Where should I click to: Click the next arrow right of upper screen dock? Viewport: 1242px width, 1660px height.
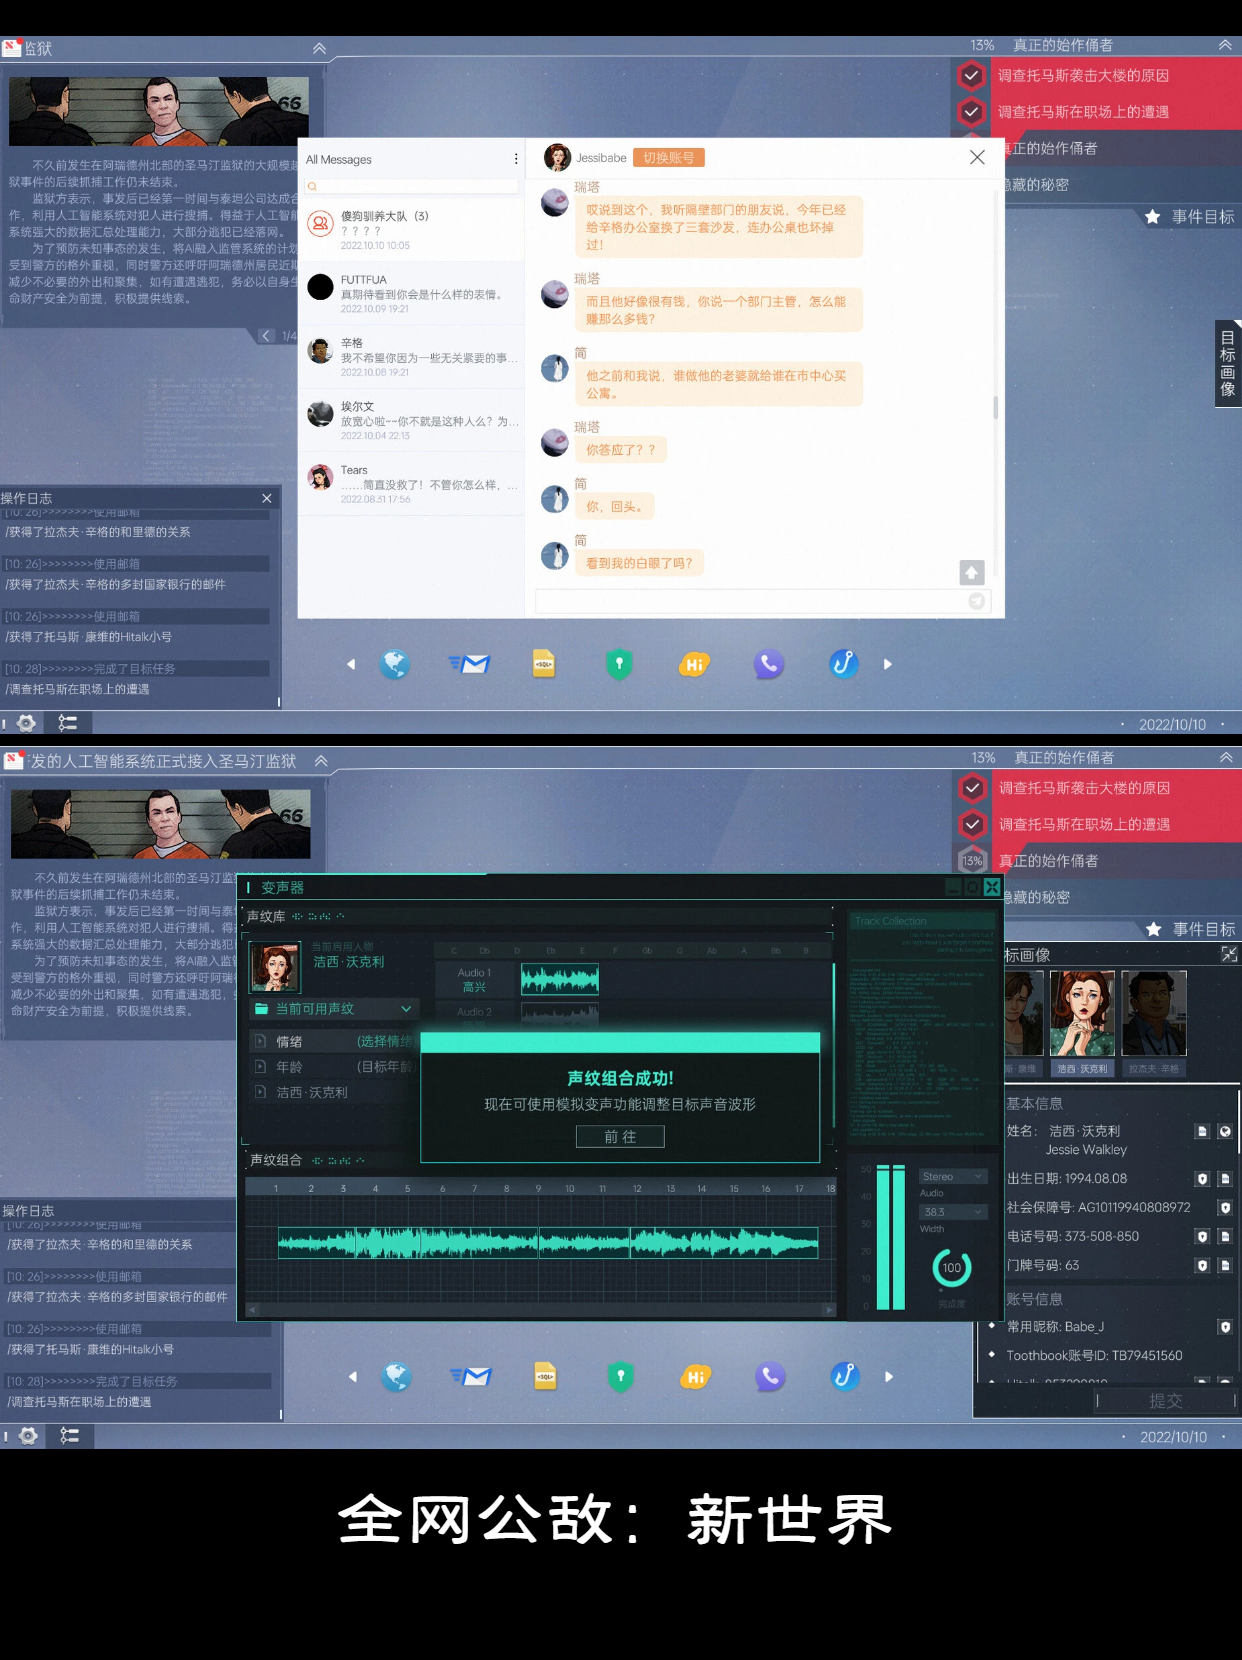point(887,664)
